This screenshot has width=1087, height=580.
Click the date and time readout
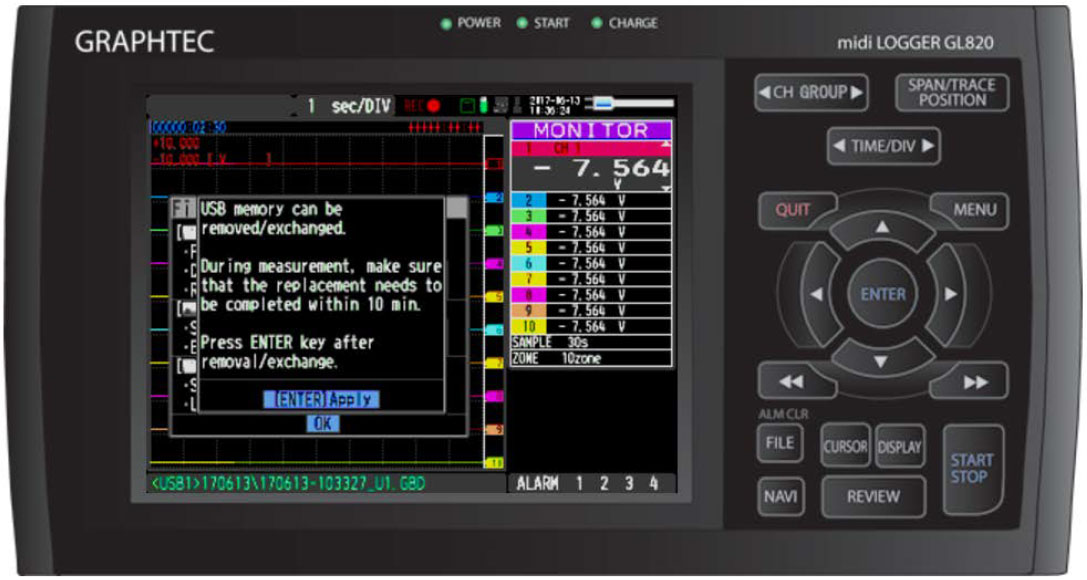(555, 105)
